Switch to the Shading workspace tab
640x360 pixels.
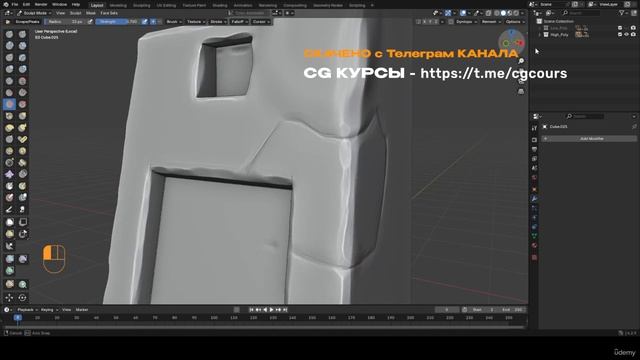click(220, 5)
